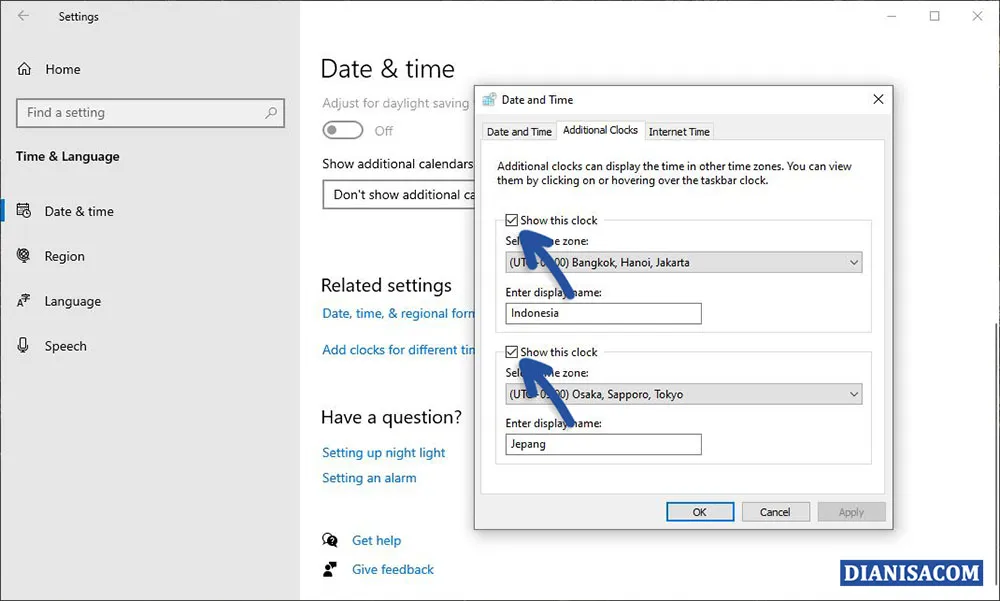
Task: Confirm settings with the OK button
Action: point(700,511)
